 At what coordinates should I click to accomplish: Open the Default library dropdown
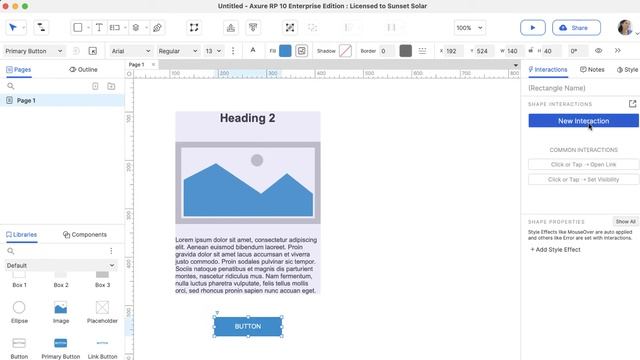(x=60, y=266)
